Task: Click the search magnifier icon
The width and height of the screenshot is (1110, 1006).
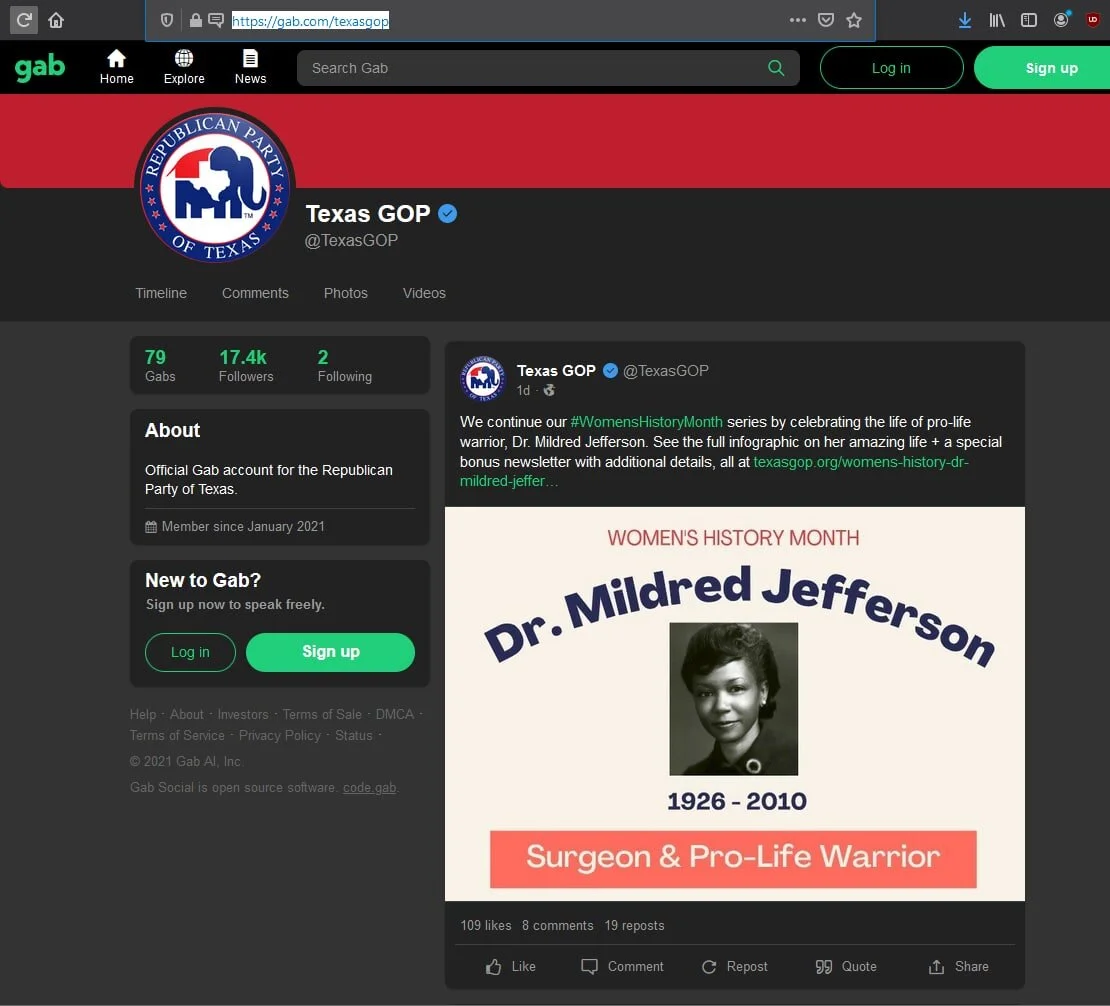Action: click(x=776, y=68)
